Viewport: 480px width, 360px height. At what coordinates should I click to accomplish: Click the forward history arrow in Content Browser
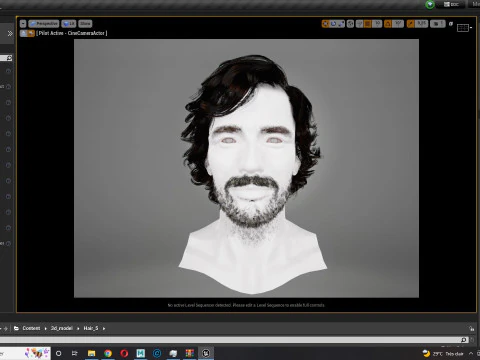click(6, 328)
